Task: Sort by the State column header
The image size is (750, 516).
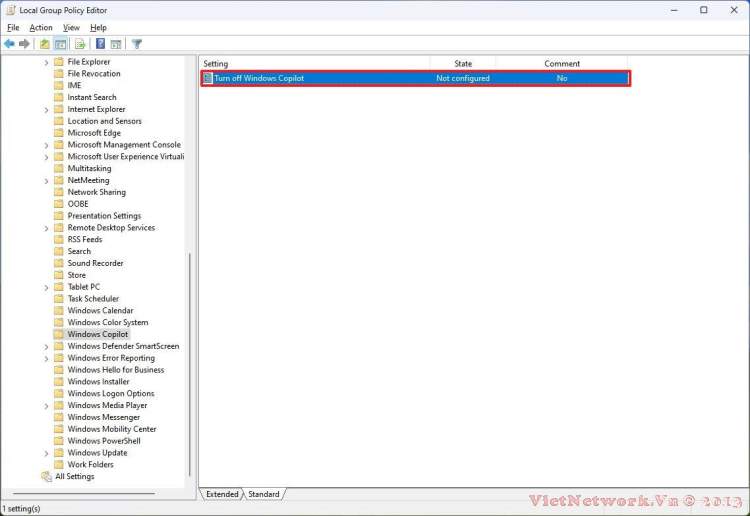Action: pyautogui.click(x=463, y=63)
